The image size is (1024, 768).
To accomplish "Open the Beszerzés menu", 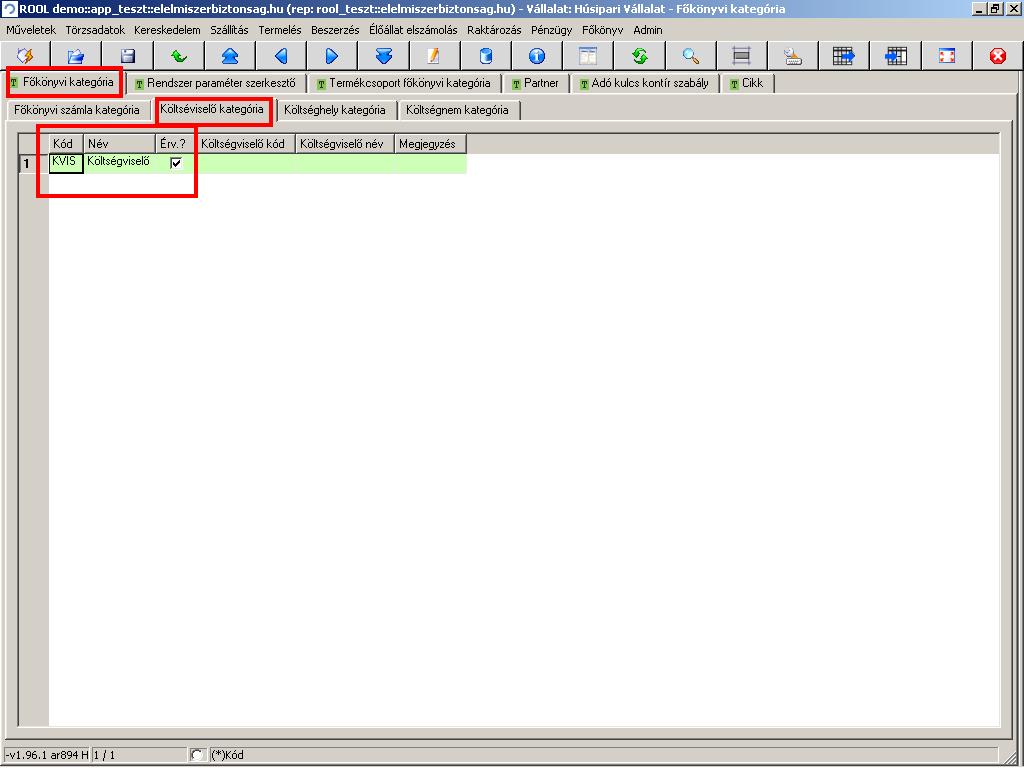I will coord(335,30).
